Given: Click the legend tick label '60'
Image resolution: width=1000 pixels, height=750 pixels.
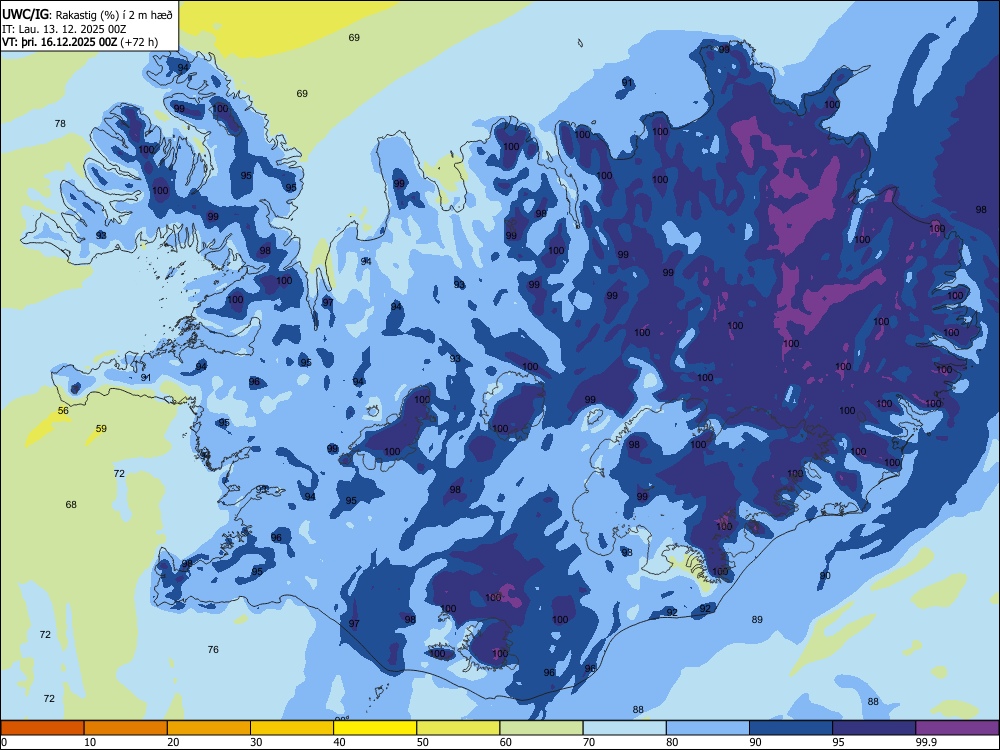Looking at the screenshot, I should 506,742.
